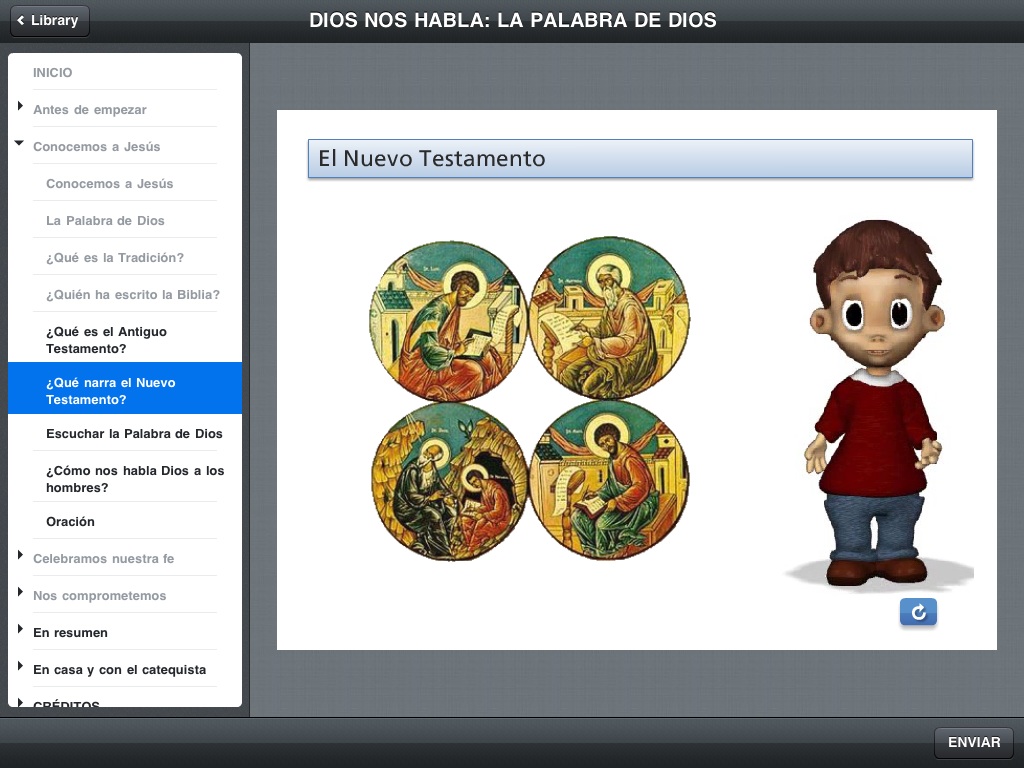Screen dimensions: 1024x768
Task: Open '¿Qué es el Antiguo Testamento?' page
Action: click(106, 340)
